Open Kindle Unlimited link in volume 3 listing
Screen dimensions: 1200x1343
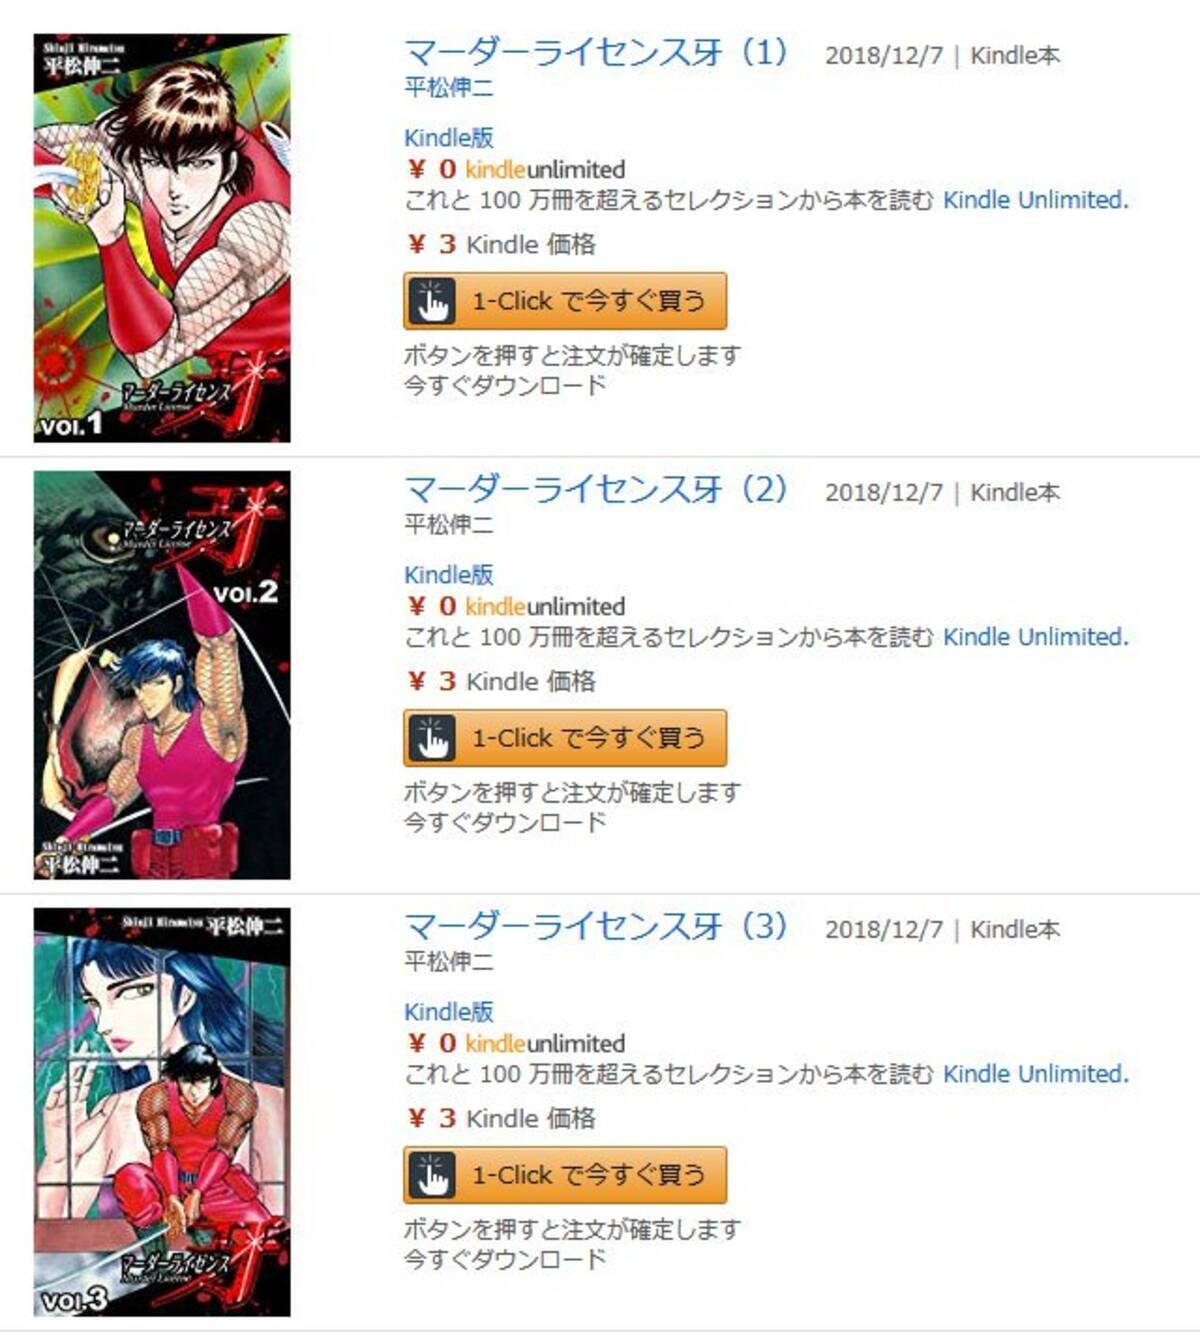tap(1036, 1074)
